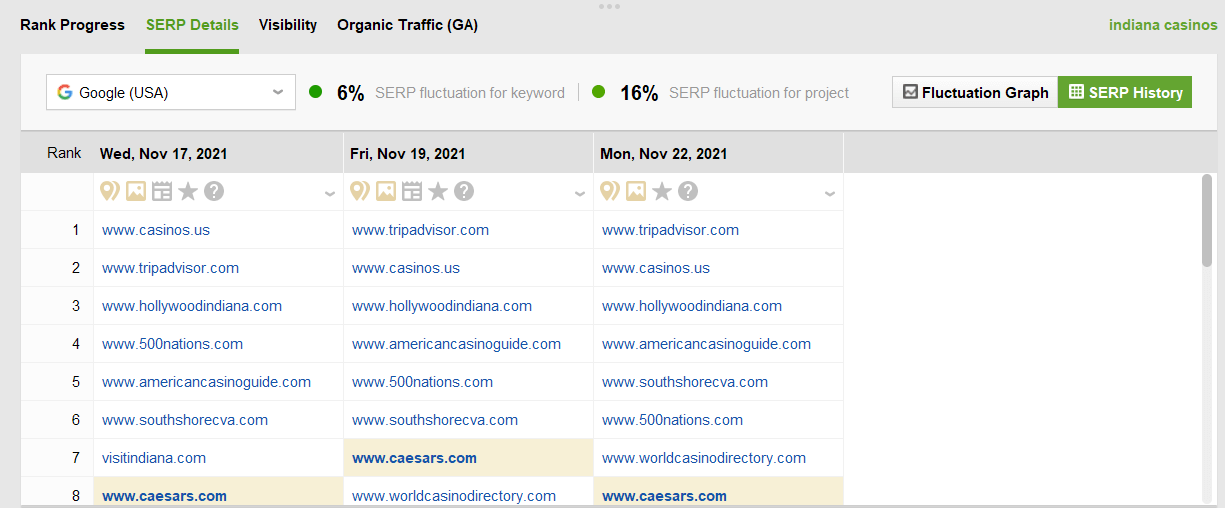Click the map pin icon under Fri, Nov 19
The width and height of the screenshot is (1225, 508).
(360, 191)
